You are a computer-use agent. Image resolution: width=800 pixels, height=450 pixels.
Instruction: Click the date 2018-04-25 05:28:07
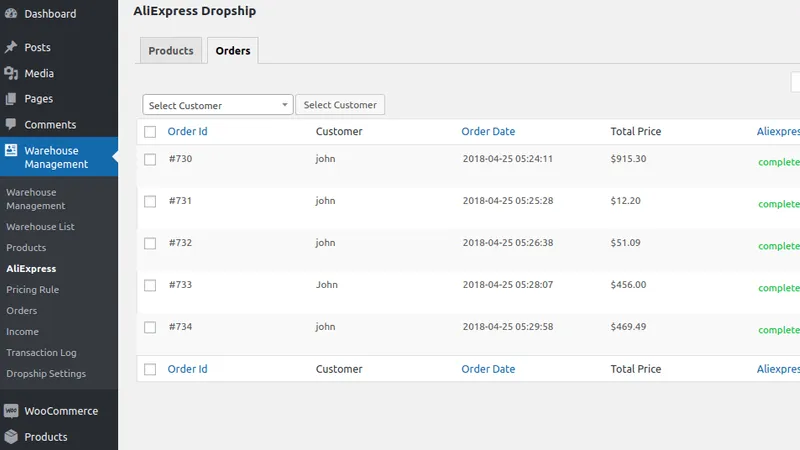(x=508, y=284)
